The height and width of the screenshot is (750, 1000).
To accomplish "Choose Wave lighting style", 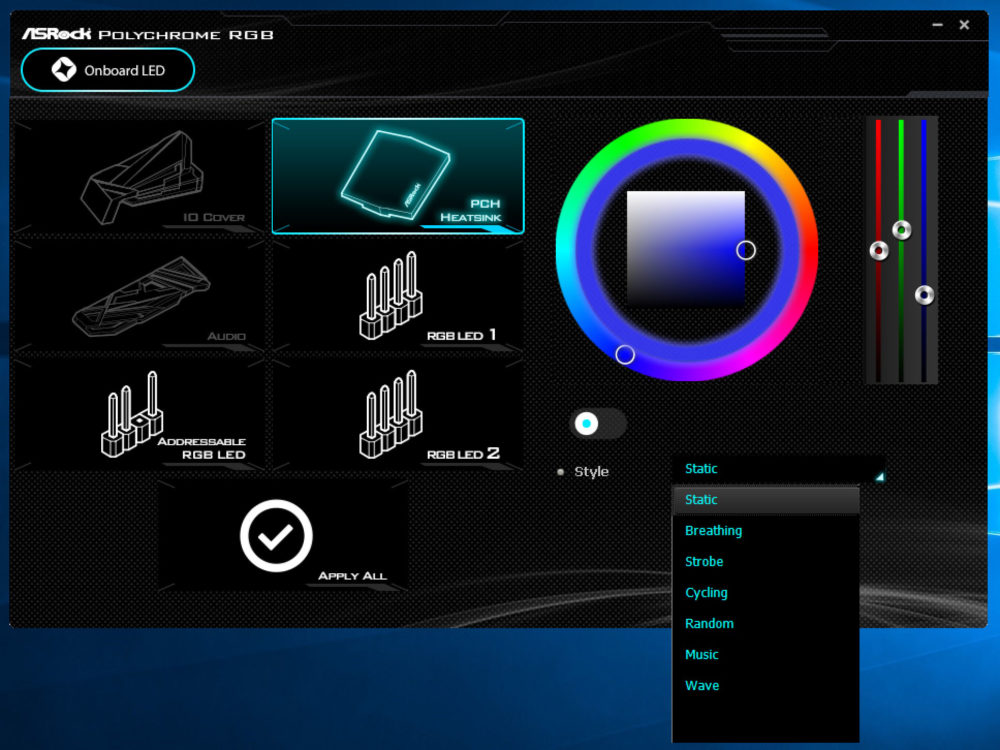I will click(x=766, y=686).
